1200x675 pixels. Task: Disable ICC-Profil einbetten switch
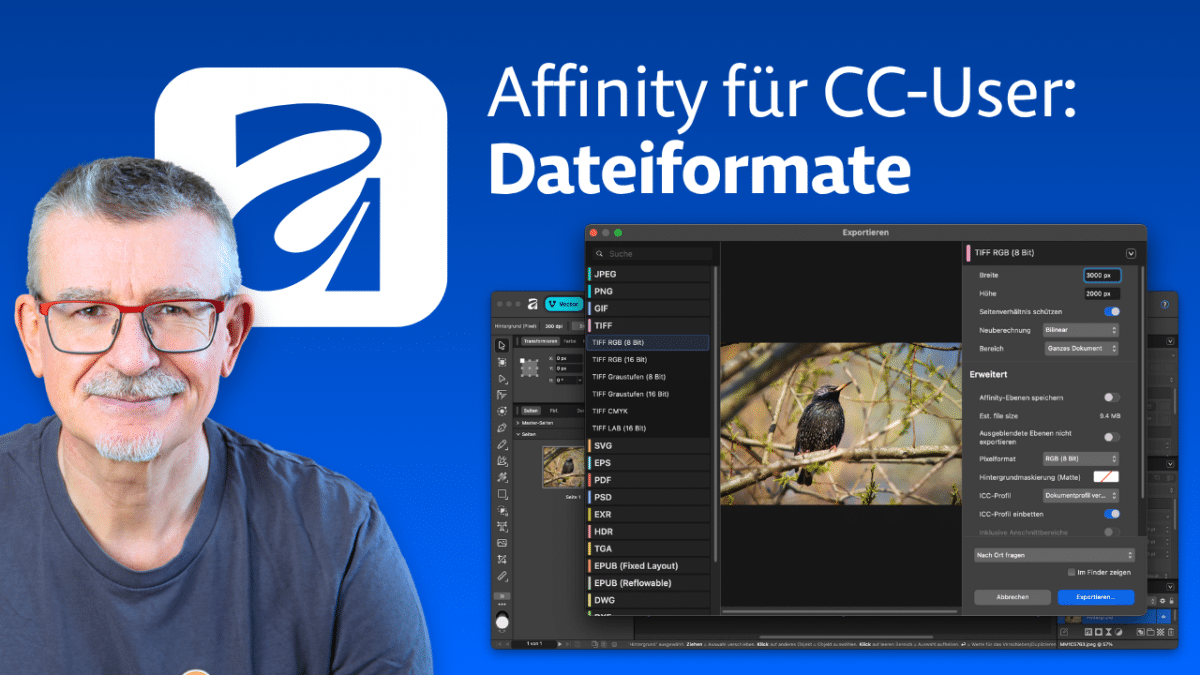click(1111, 514)
